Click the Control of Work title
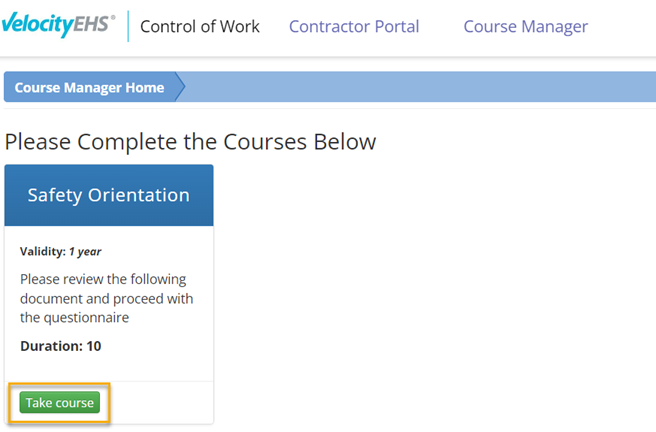 (x=200, y=27)
